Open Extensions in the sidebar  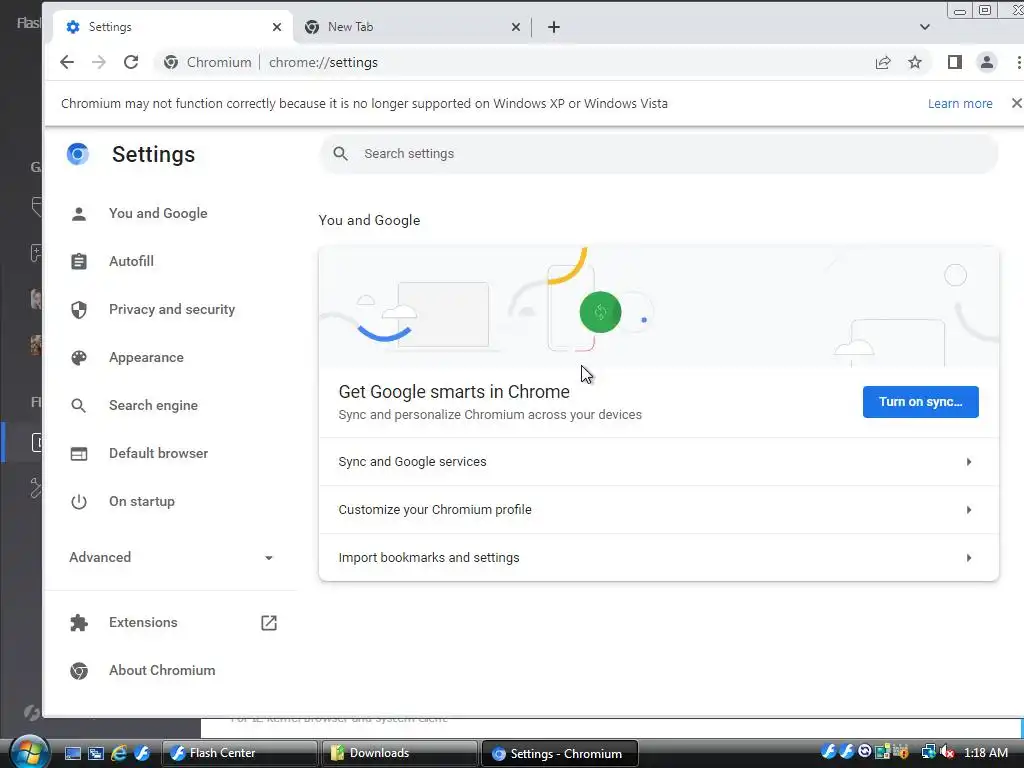pyautogui.click(x=143, y=622)
